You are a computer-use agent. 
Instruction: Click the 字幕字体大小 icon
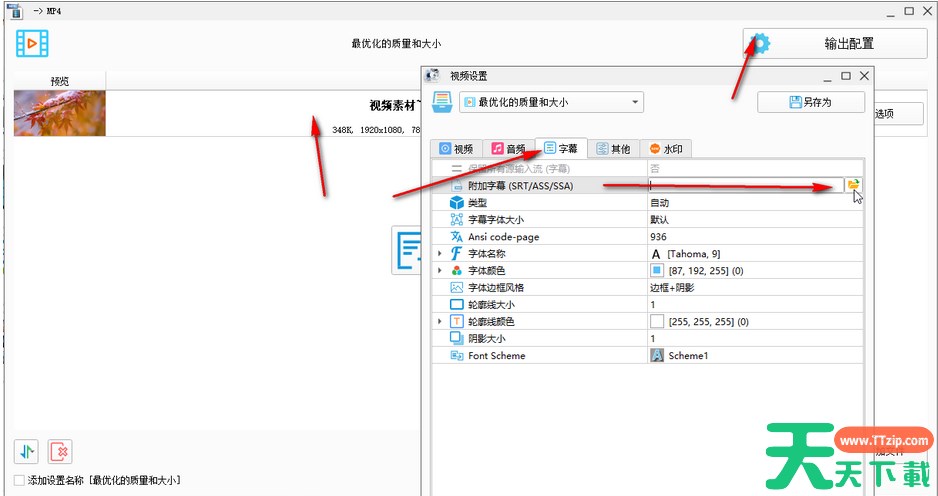pos(457,220)
